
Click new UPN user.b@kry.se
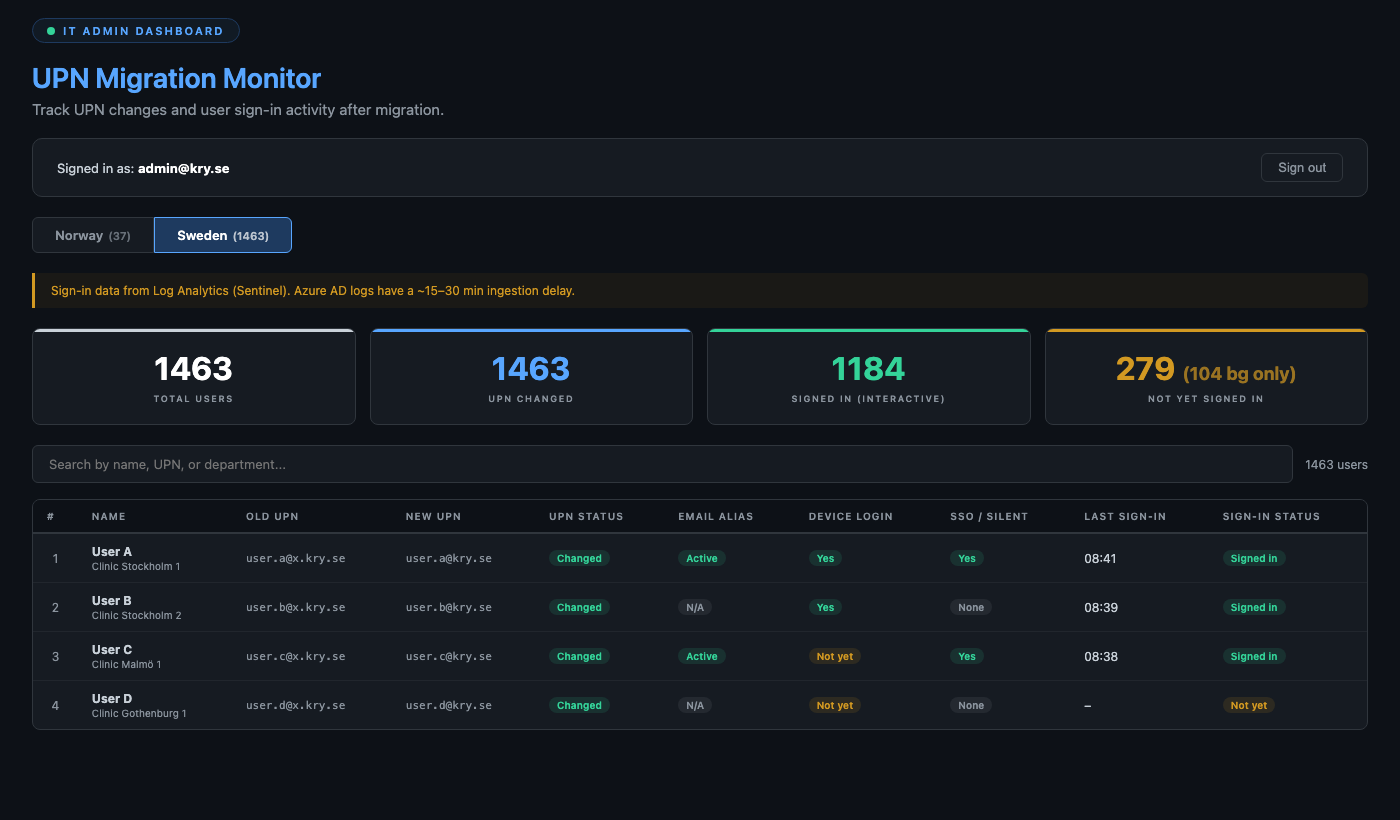[449, 607]
